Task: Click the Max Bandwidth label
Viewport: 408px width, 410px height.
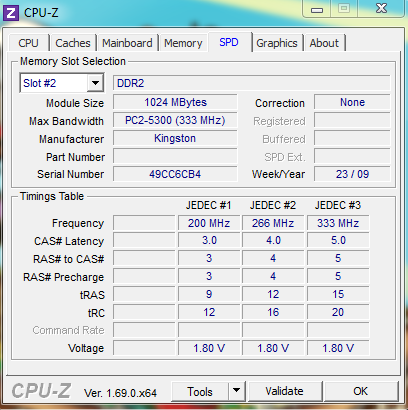Action: pos(66,121)
